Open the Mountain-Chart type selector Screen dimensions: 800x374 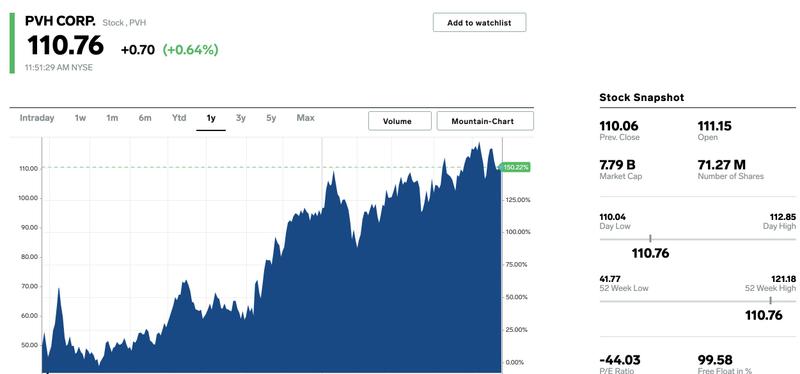(485, 121)
